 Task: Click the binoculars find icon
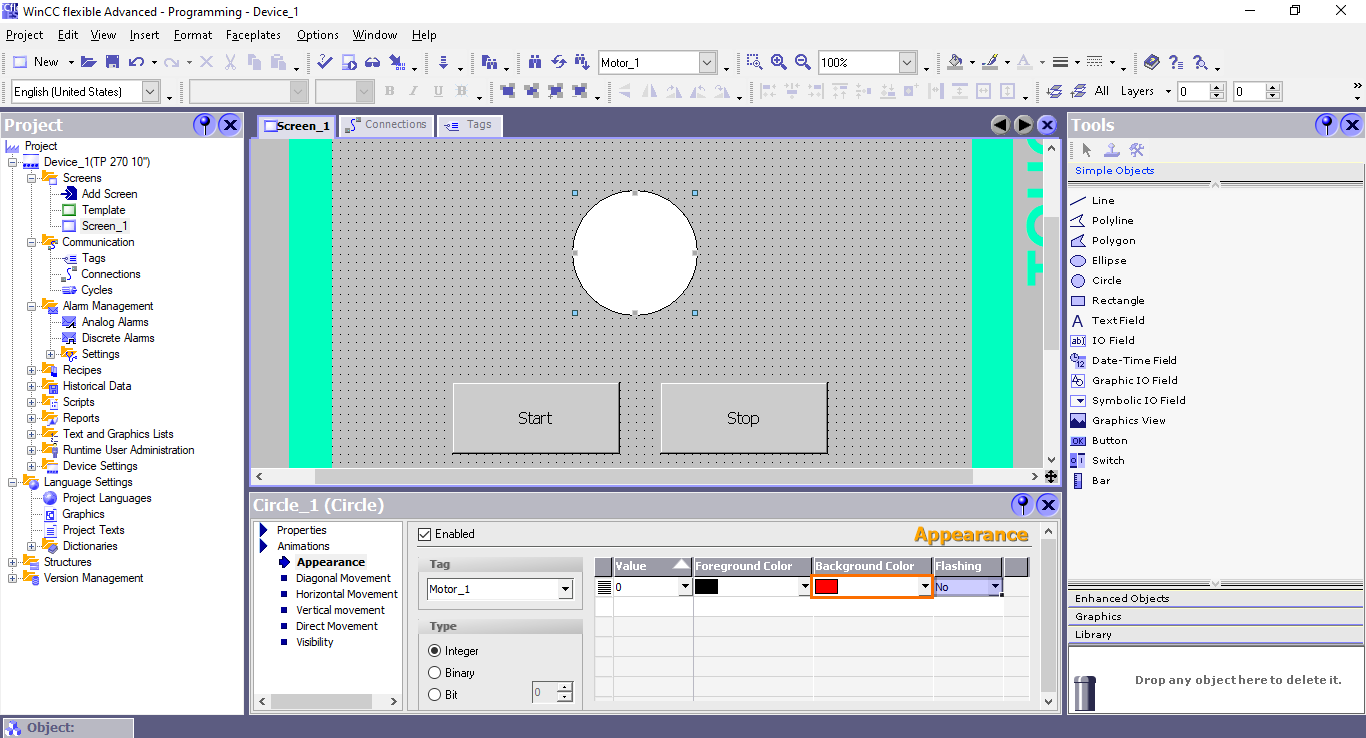(x=535, y=62)
